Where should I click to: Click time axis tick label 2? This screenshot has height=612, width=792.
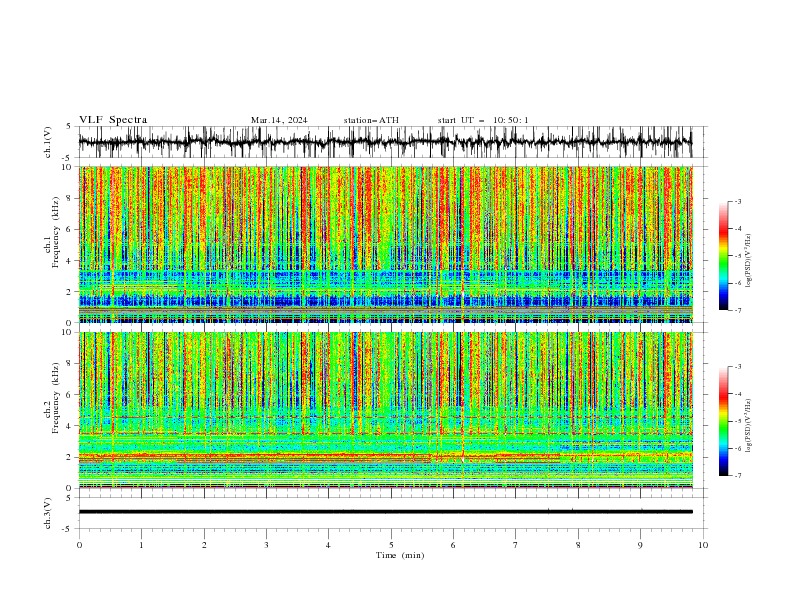point(204,545)
